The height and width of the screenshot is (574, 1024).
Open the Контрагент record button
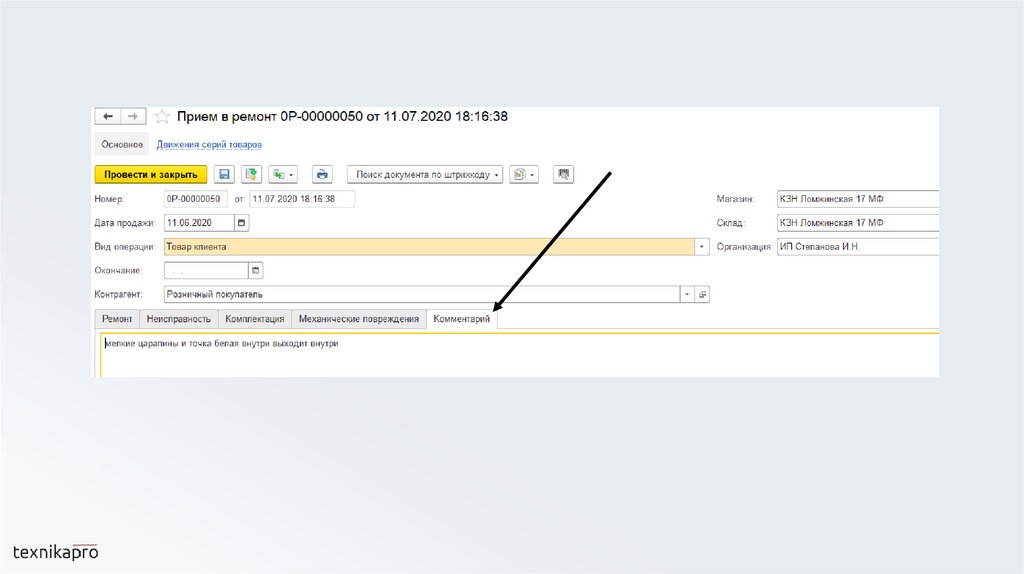[x=703, y=295]
